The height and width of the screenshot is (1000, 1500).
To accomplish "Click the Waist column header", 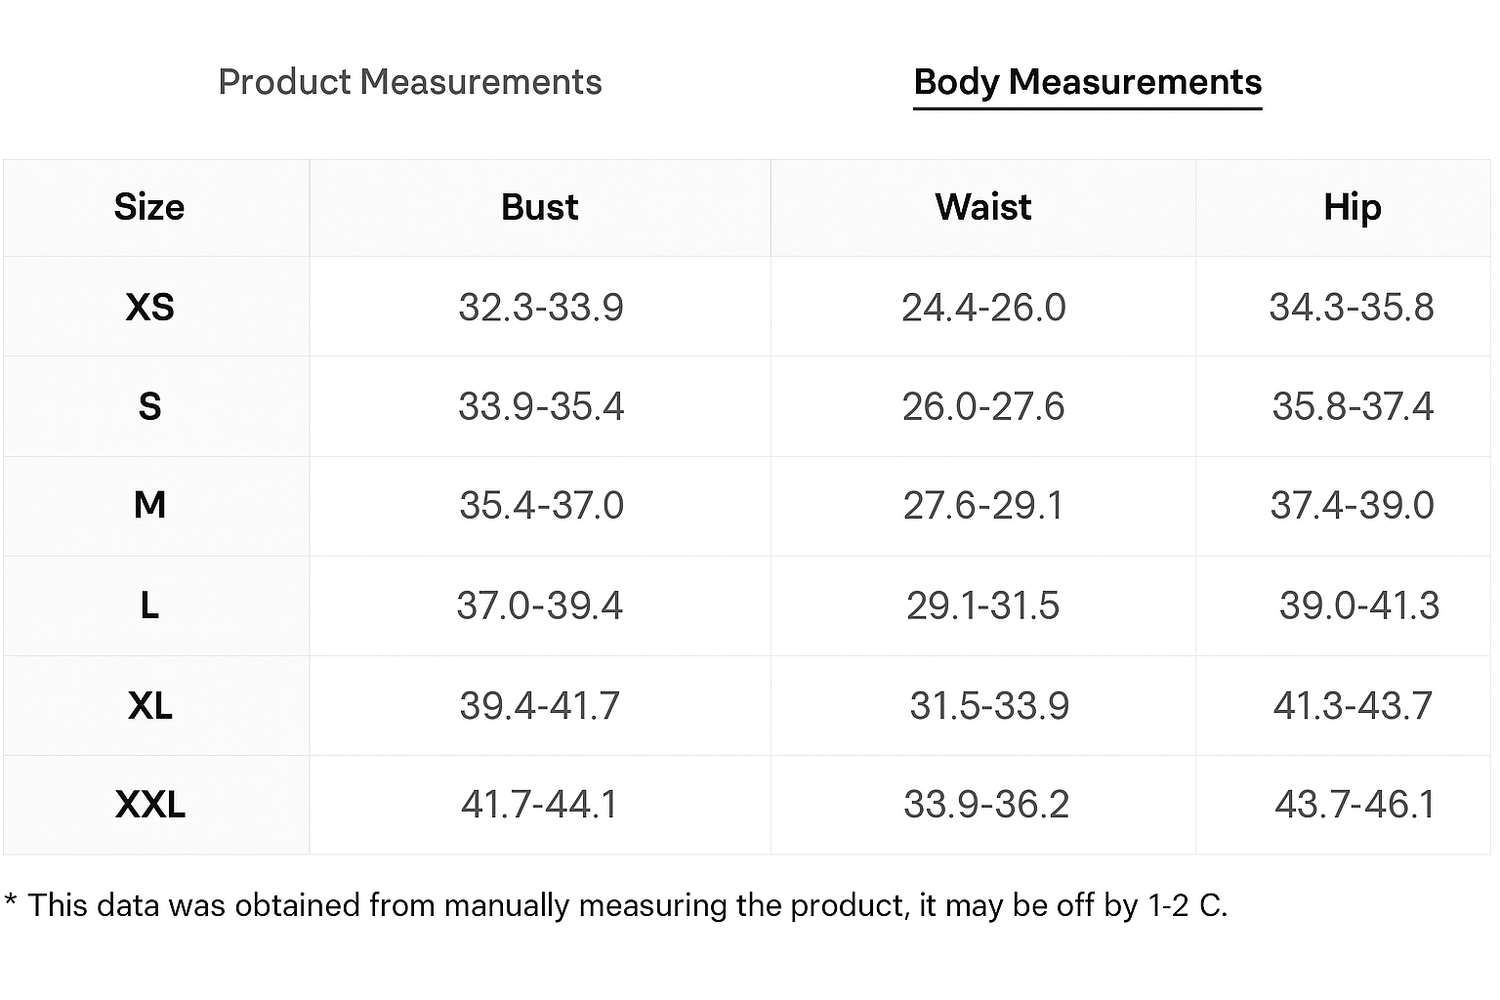I will coord(983,207).
